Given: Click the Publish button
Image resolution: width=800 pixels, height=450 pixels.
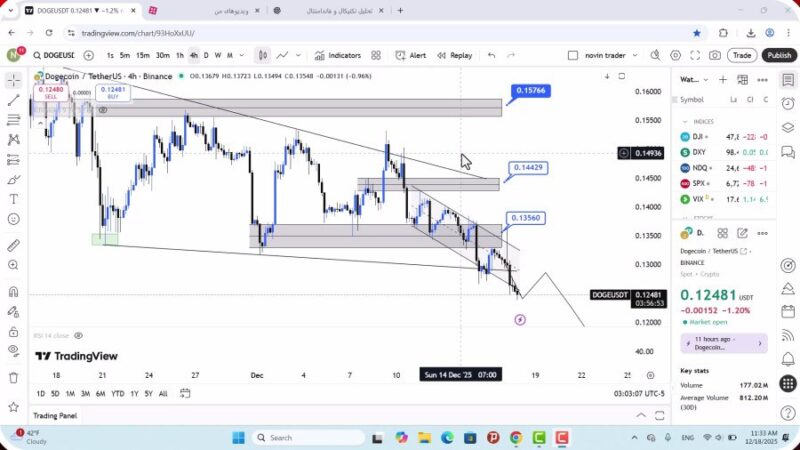Looking at the screenshot, I should (x=778, y=55).
